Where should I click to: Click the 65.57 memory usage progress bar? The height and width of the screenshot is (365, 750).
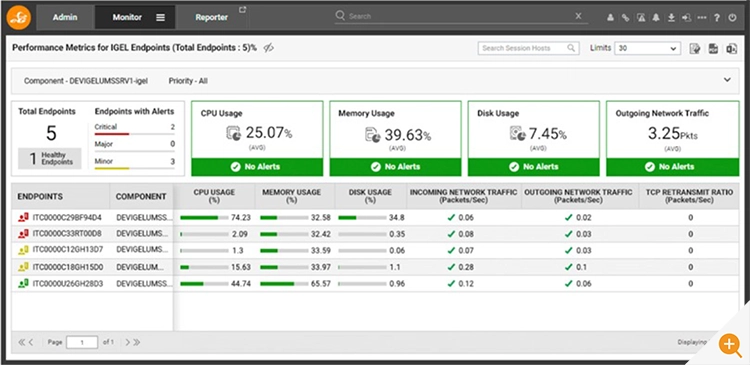(x=284, y=284)
